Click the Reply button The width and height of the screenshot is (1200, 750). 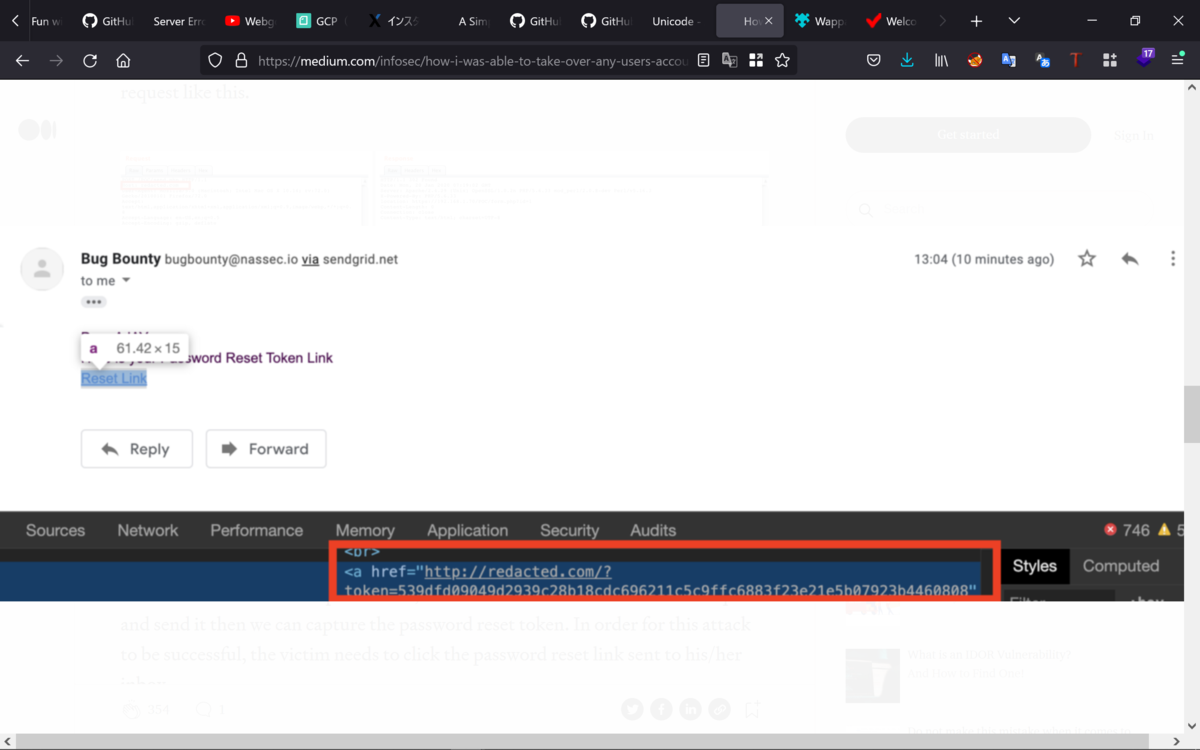point(137,449)
